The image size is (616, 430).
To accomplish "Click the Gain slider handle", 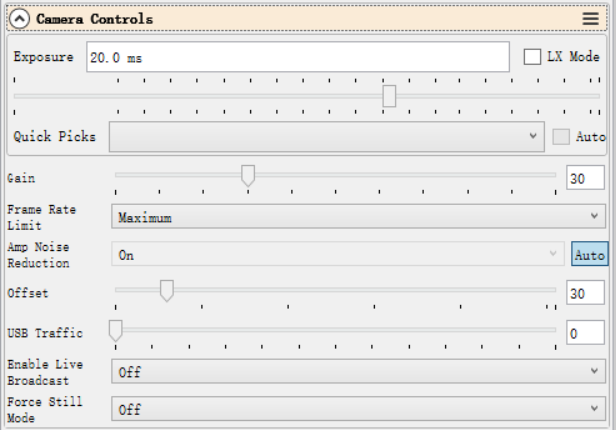I will [248, 175].
